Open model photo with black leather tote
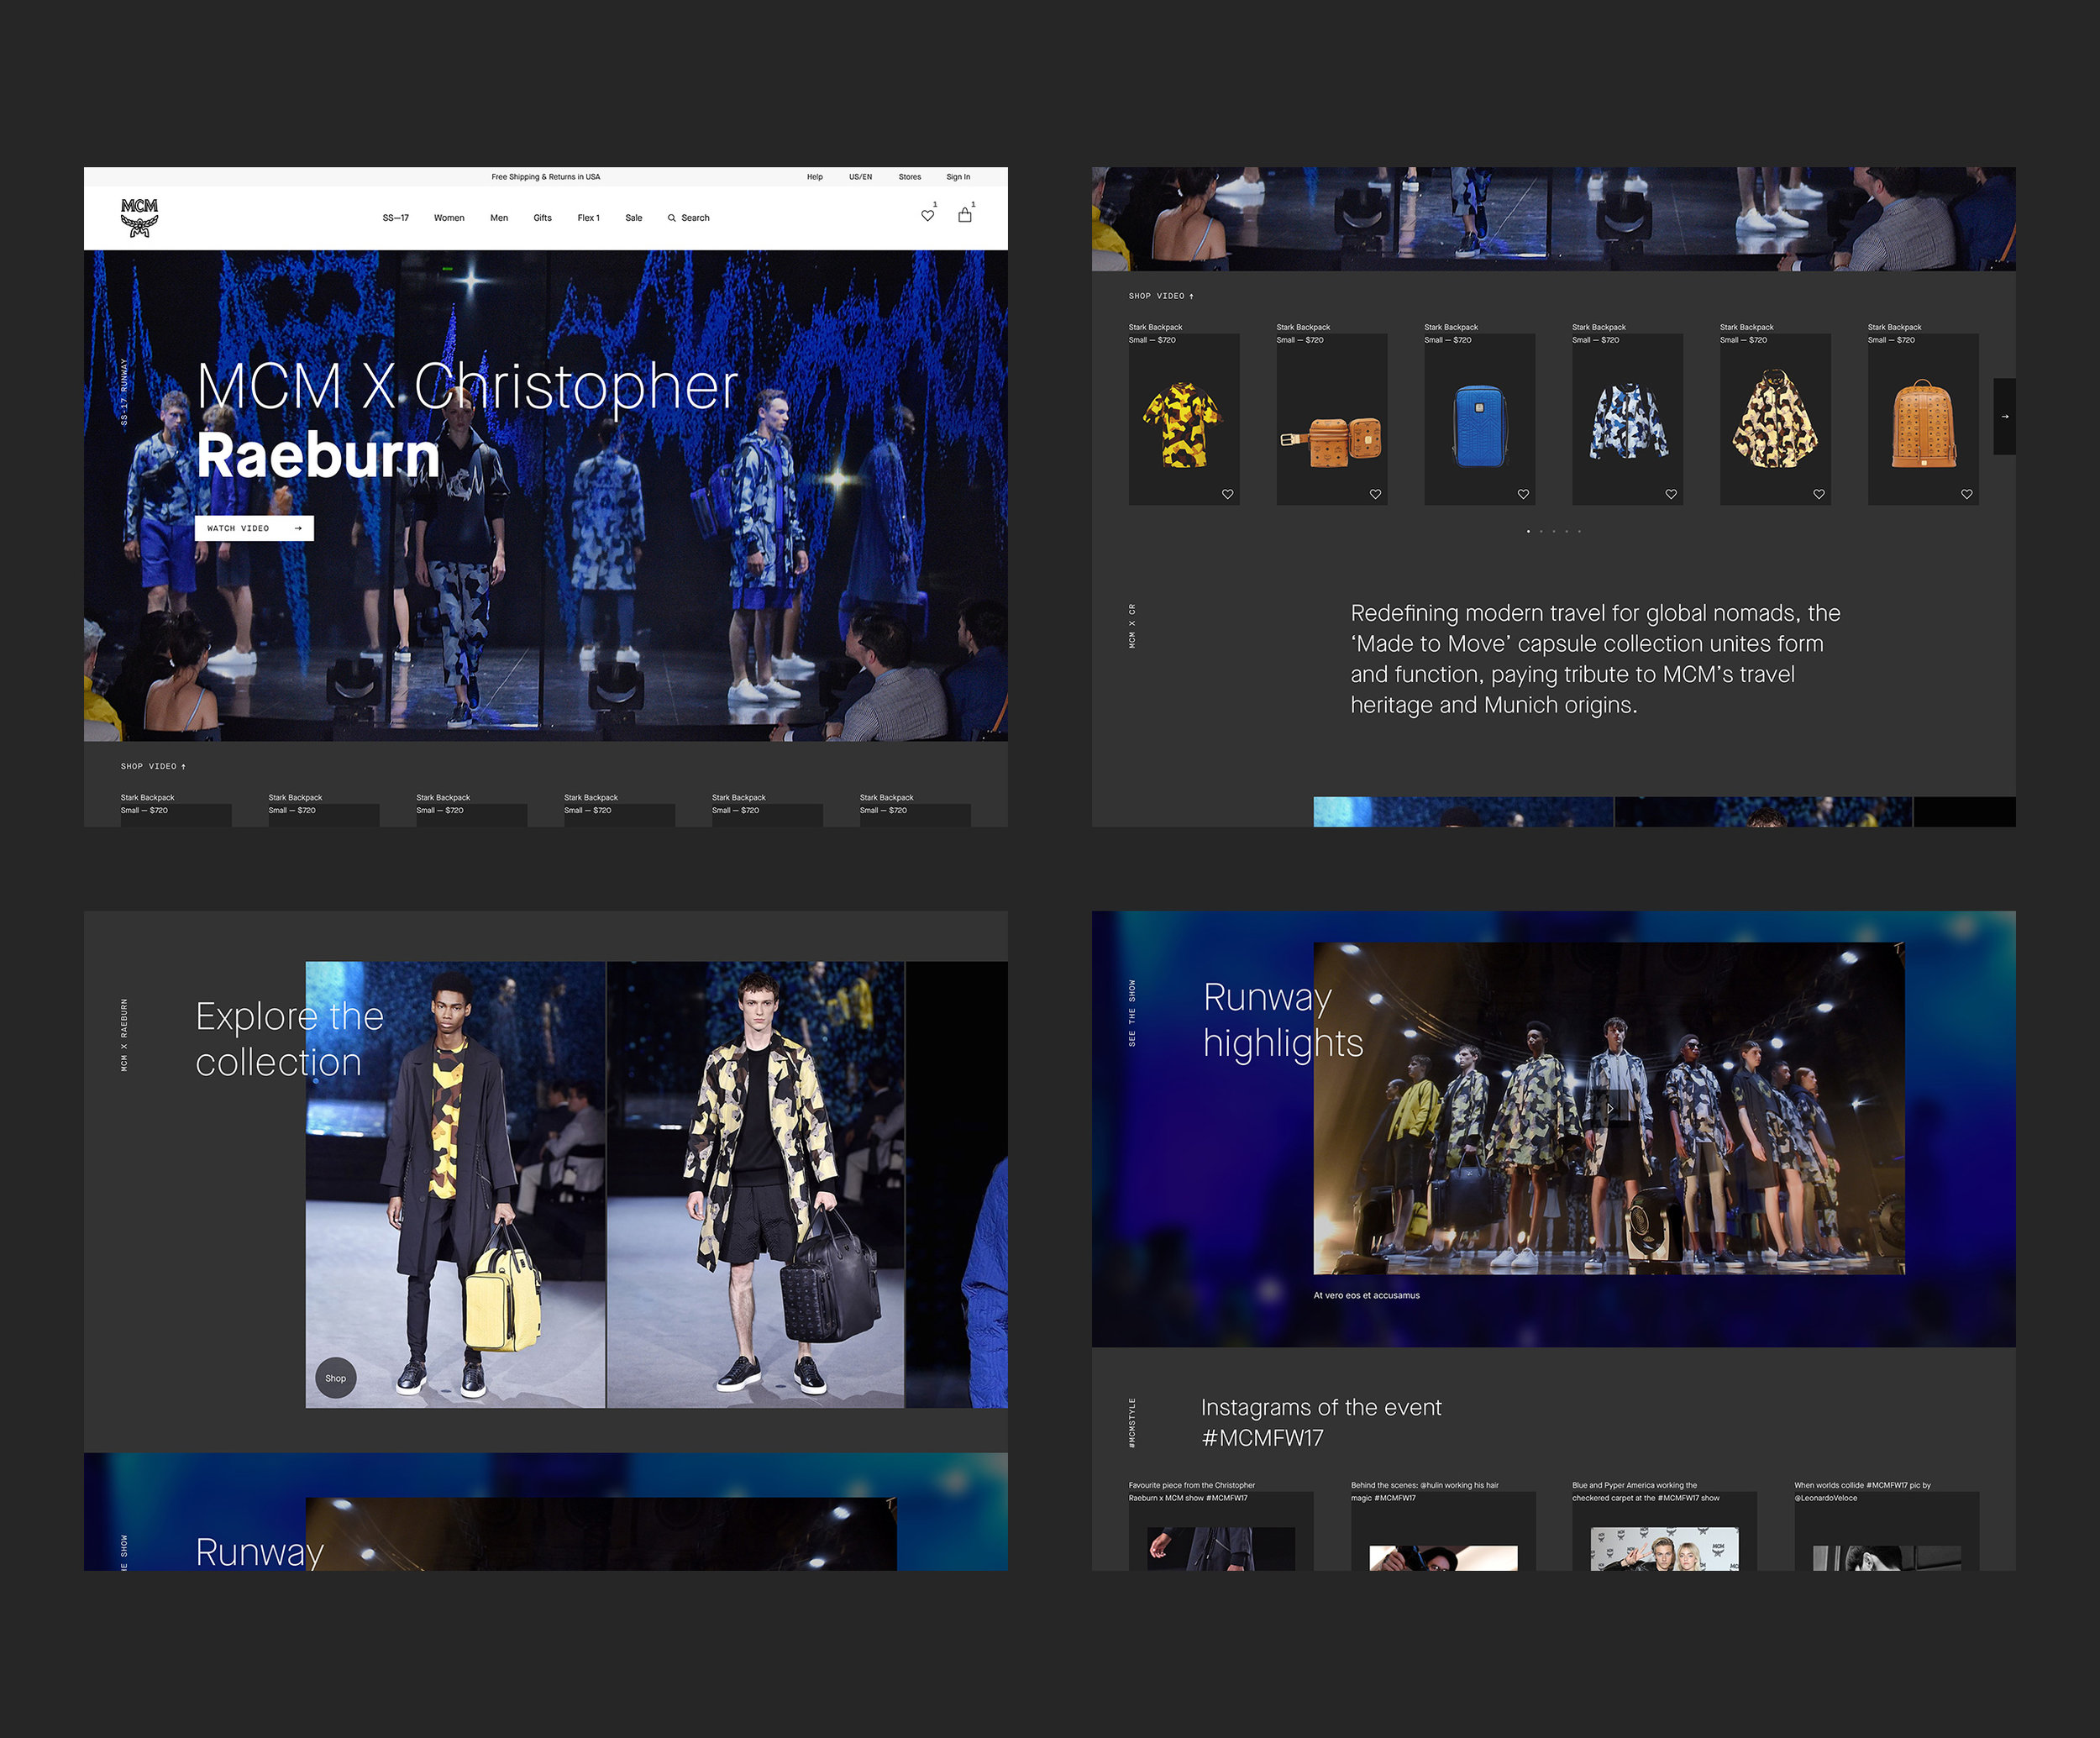 point(756,1185)
